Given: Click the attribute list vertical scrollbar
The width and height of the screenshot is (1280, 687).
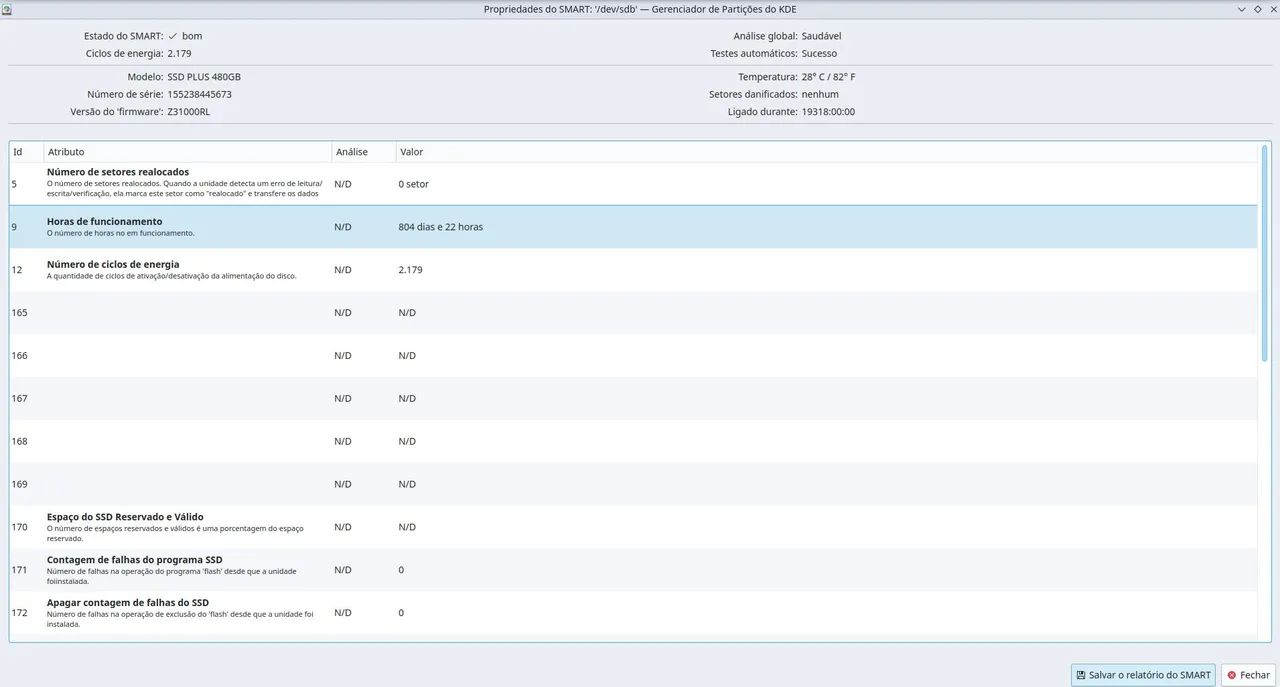Looking at the screenshot, I should [1264, 253].
